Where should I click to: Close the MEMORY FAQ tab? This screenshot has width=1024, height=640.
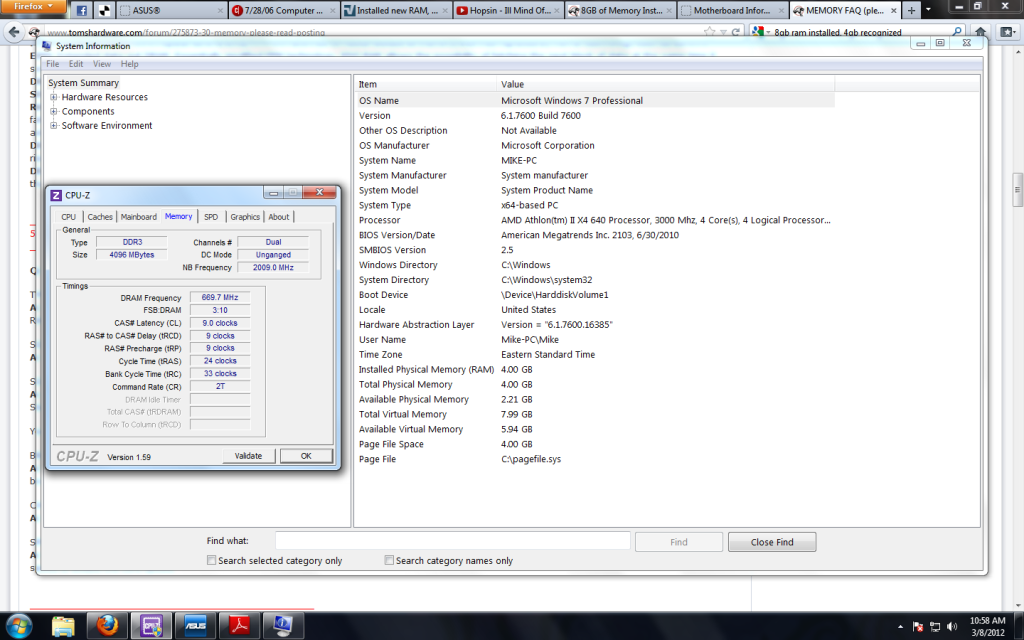click(x=893, y=10)
